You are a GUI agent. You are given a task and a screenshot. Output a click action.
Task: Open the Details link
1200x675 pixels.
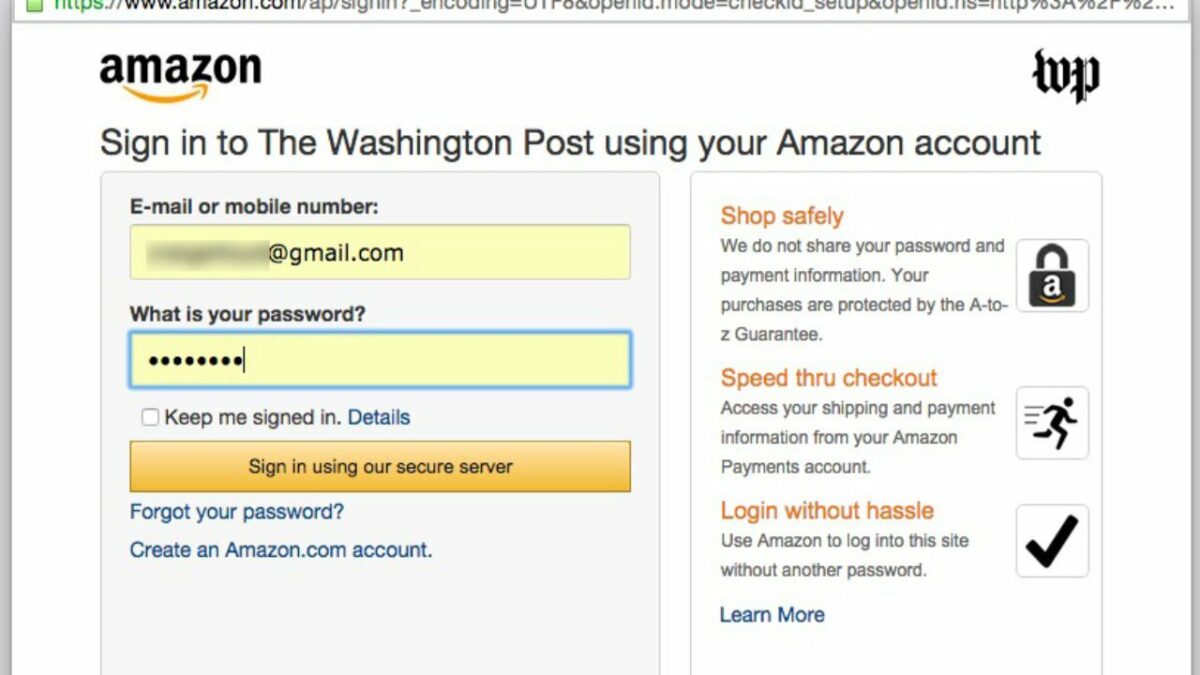379,417
